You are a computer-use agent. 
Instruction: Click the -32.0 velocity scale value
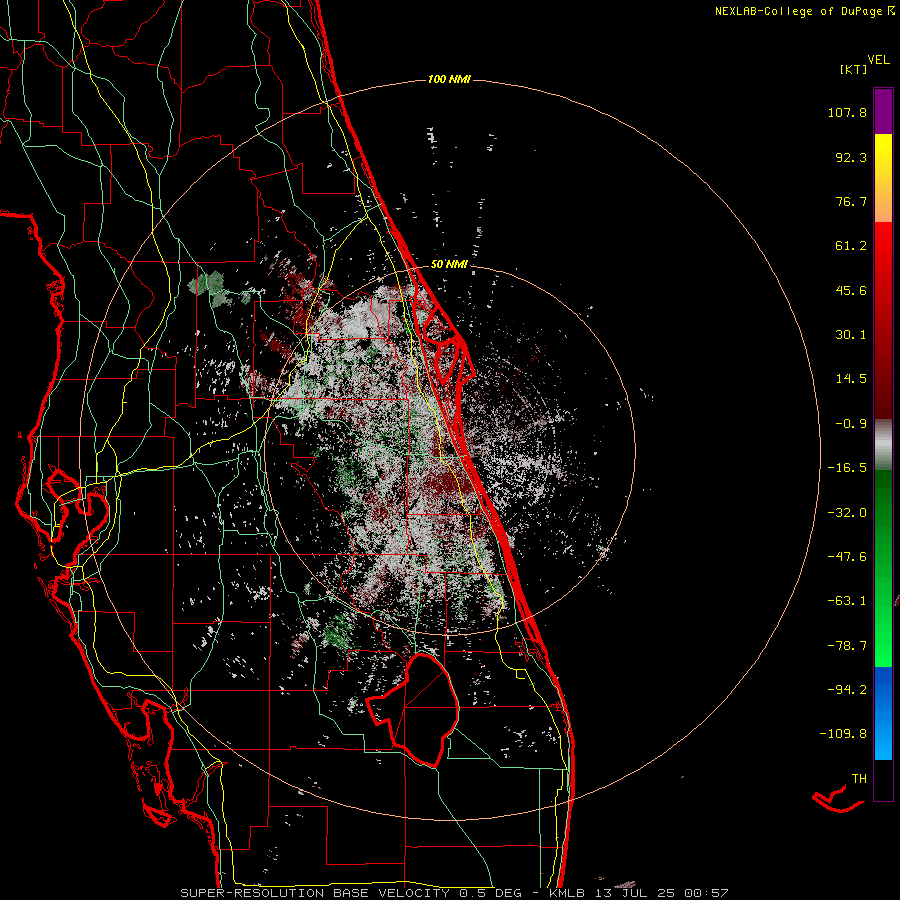point(847,513)
